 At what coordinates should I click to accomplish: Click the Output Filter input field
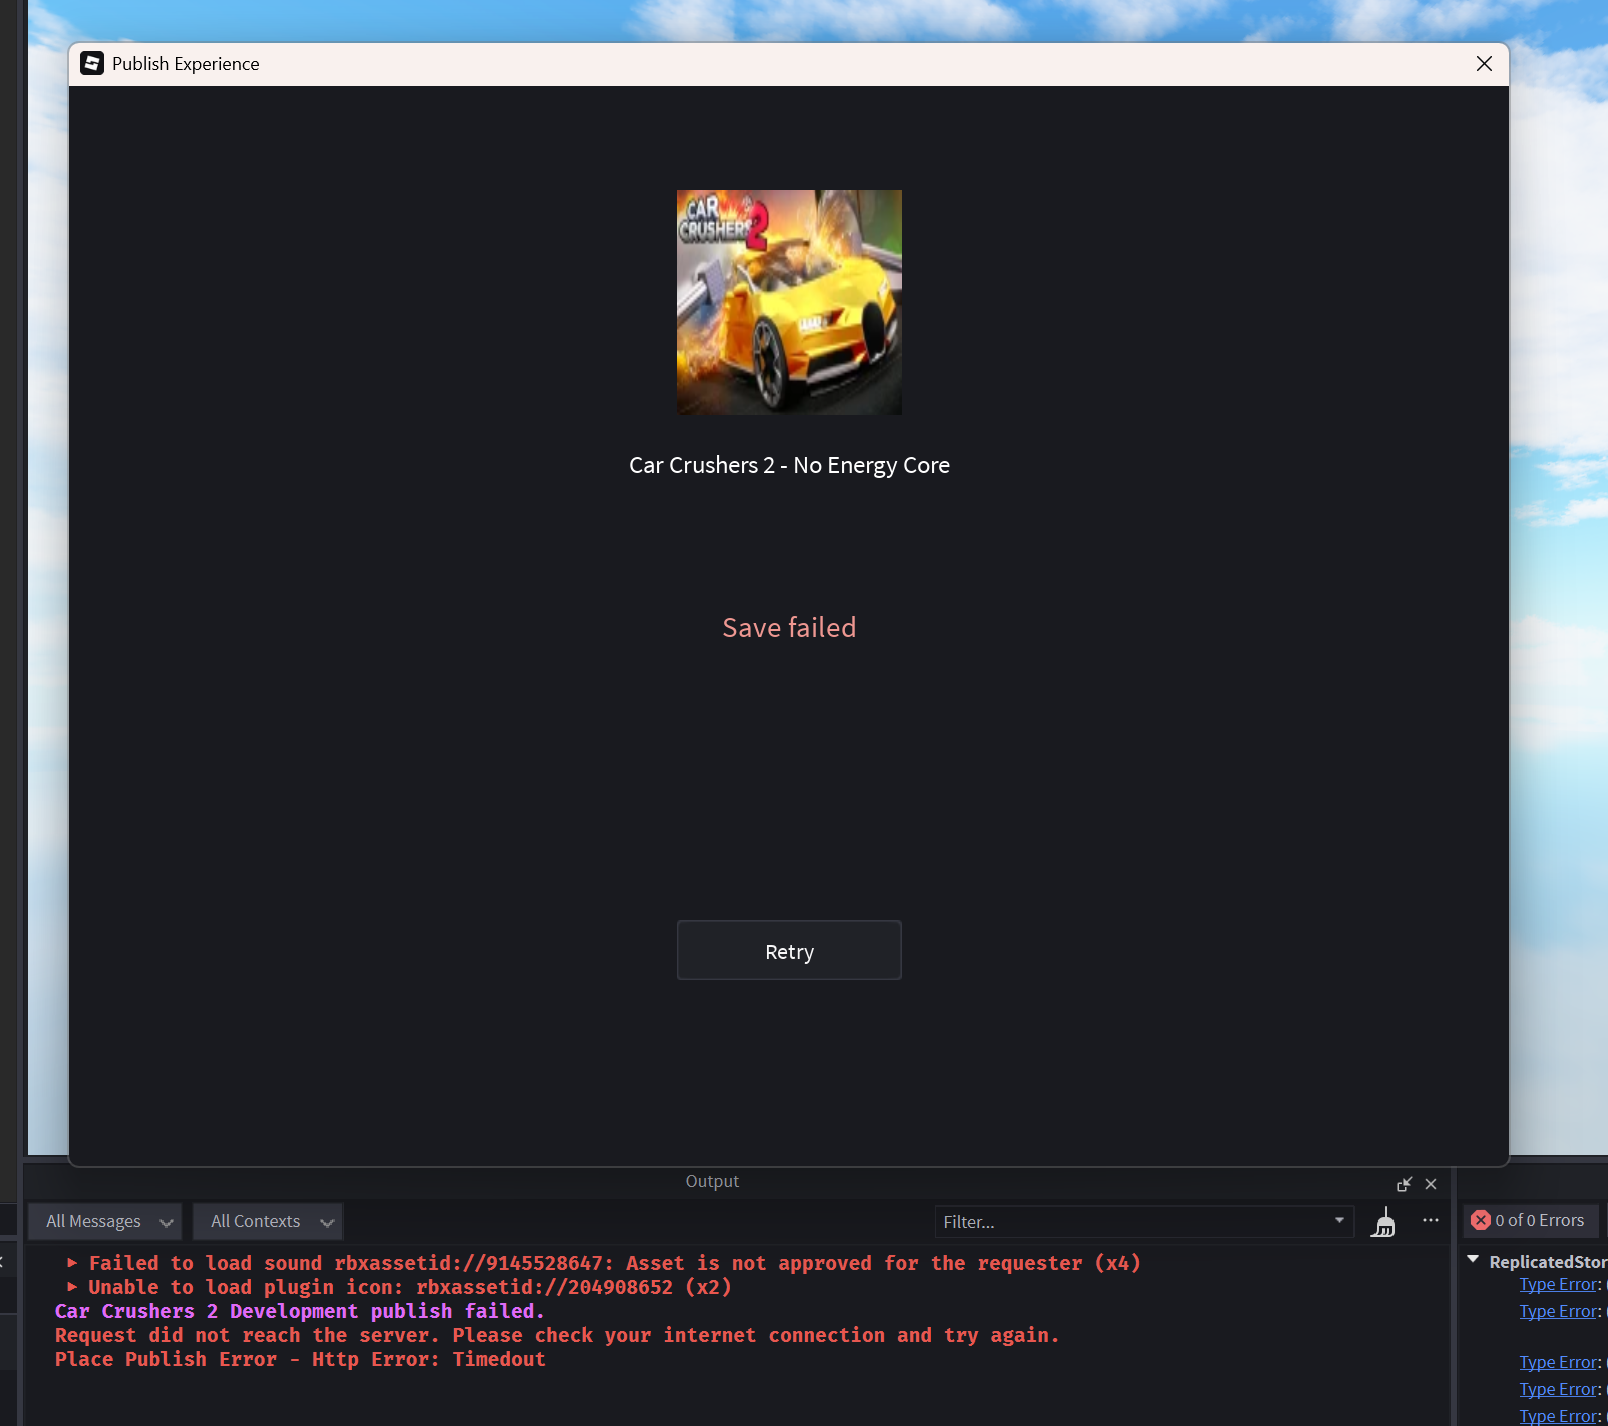coord(1132,1221)
